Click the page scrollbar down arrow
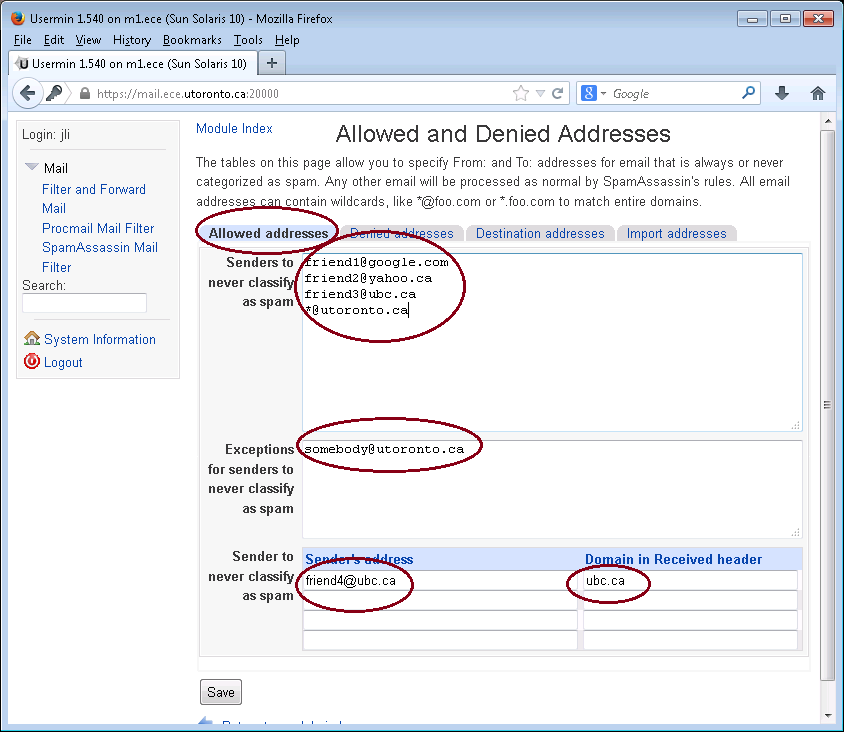 pos(827,716)
